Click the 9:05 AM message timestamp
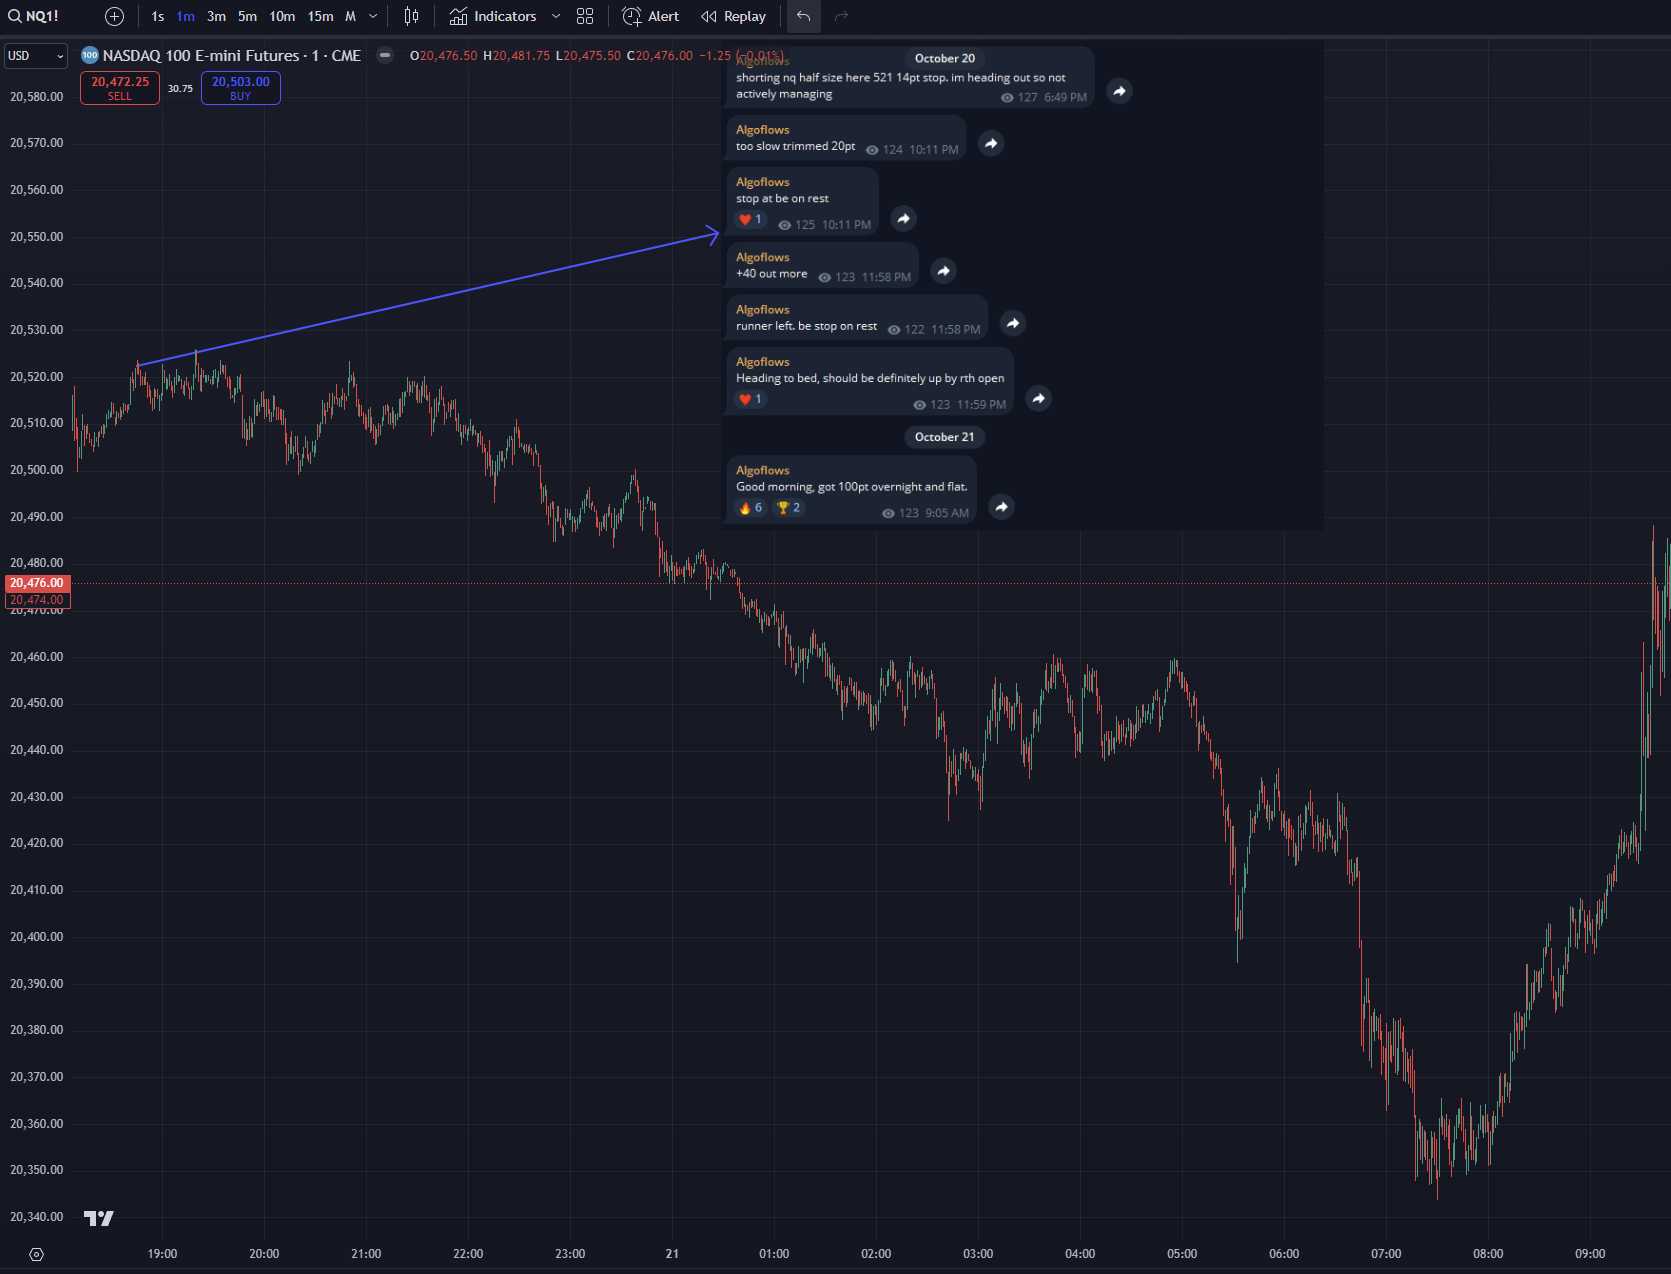Viewport: 1671px width, 1274px height. [947, 513]
